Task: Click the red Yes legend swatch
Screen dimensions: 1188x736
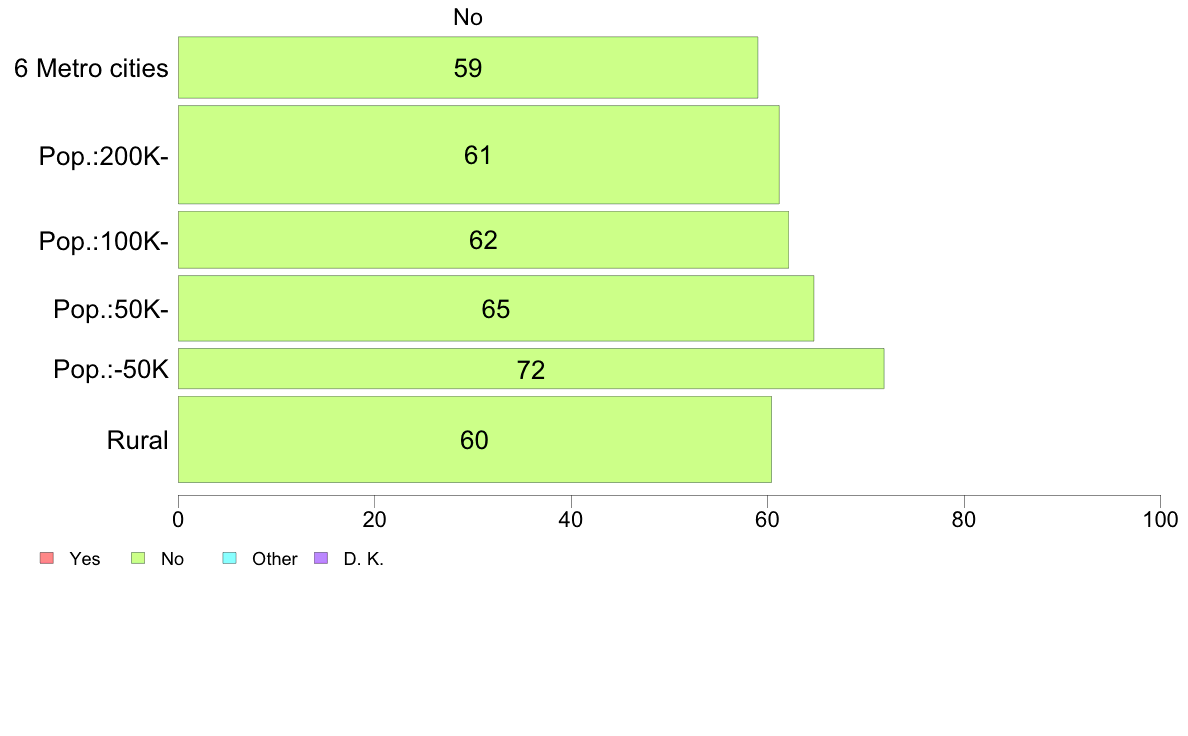Action: point(45,558)
